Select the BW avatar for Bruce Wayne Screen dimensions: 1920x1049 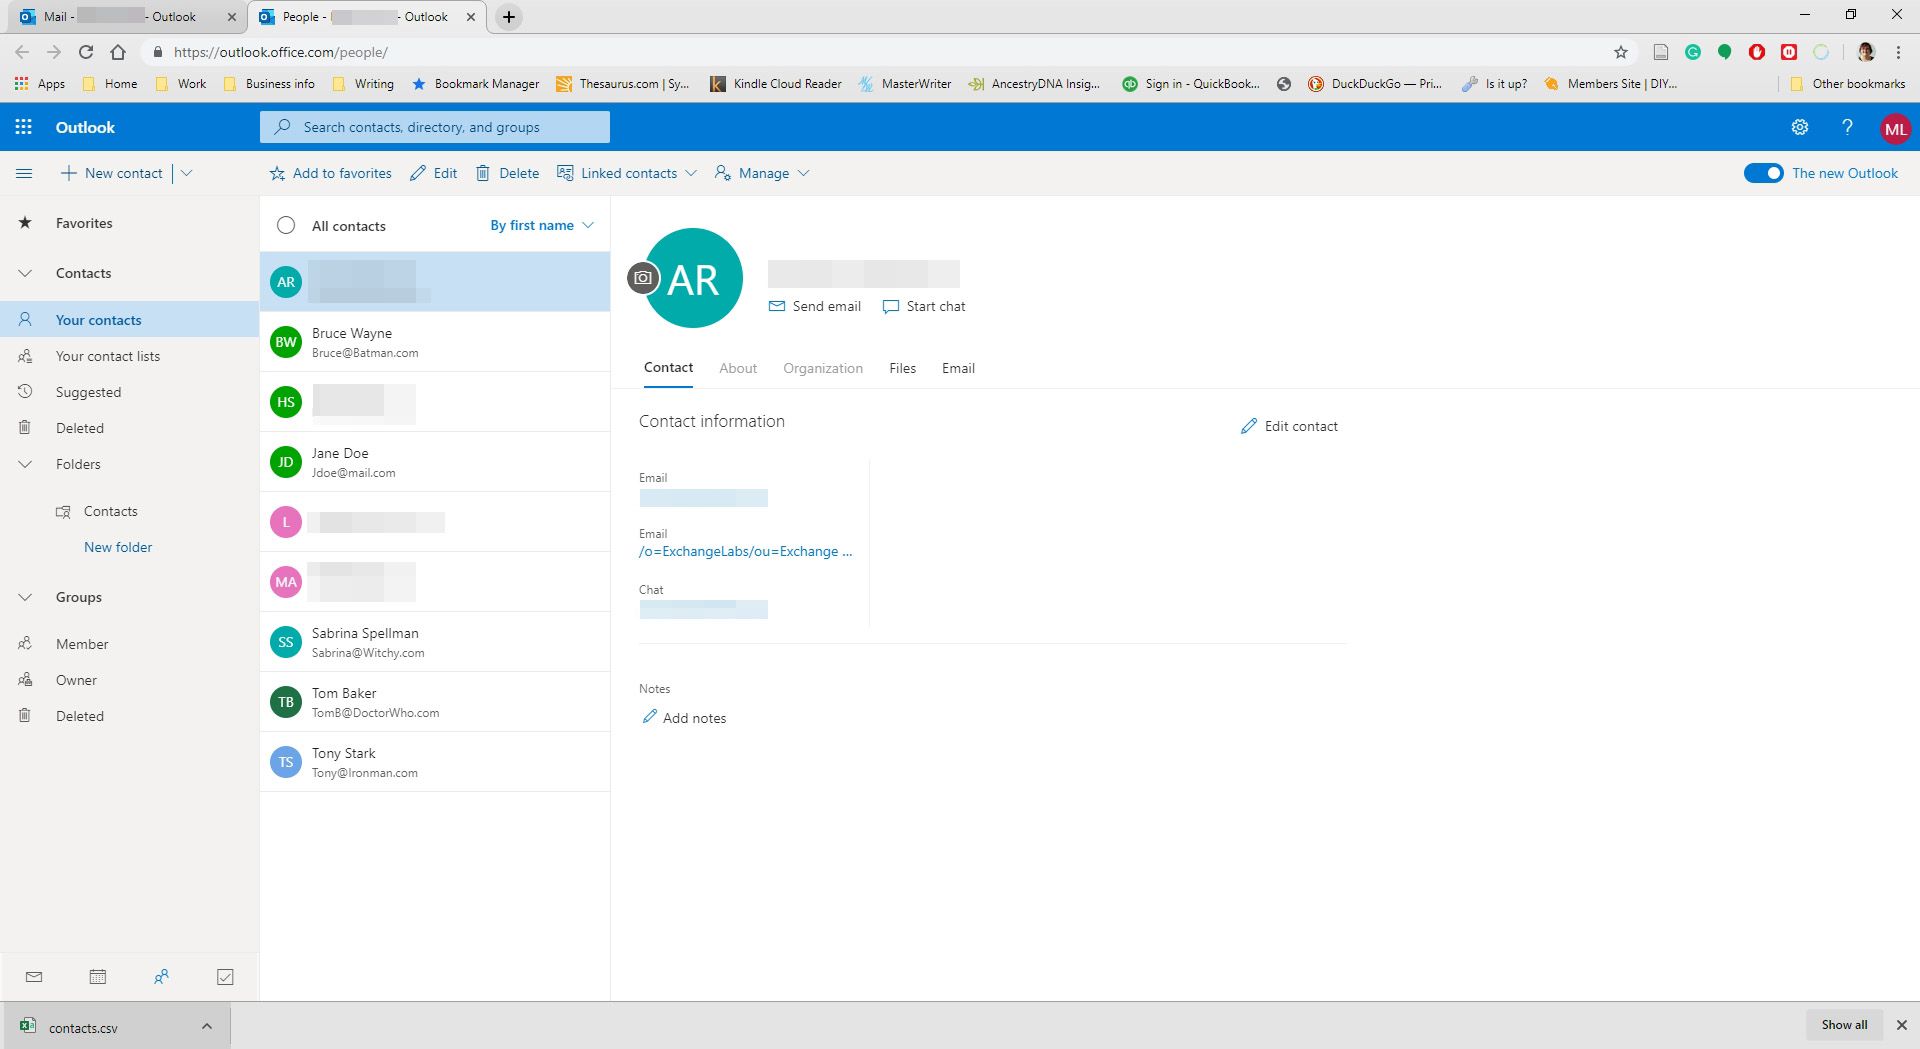coord(286,342)
